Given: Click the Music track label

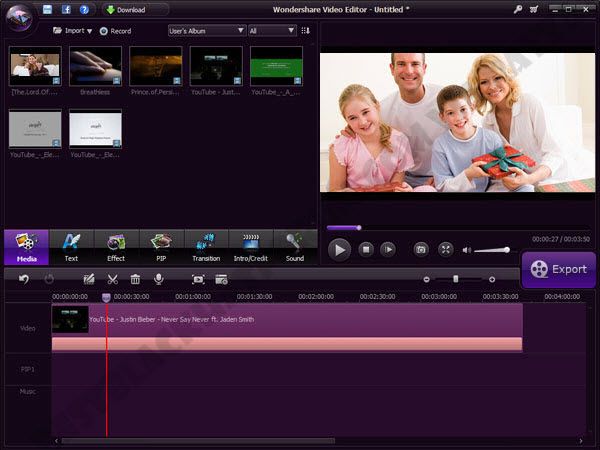Looking at the screenshot, I should (x=28, y=391).
